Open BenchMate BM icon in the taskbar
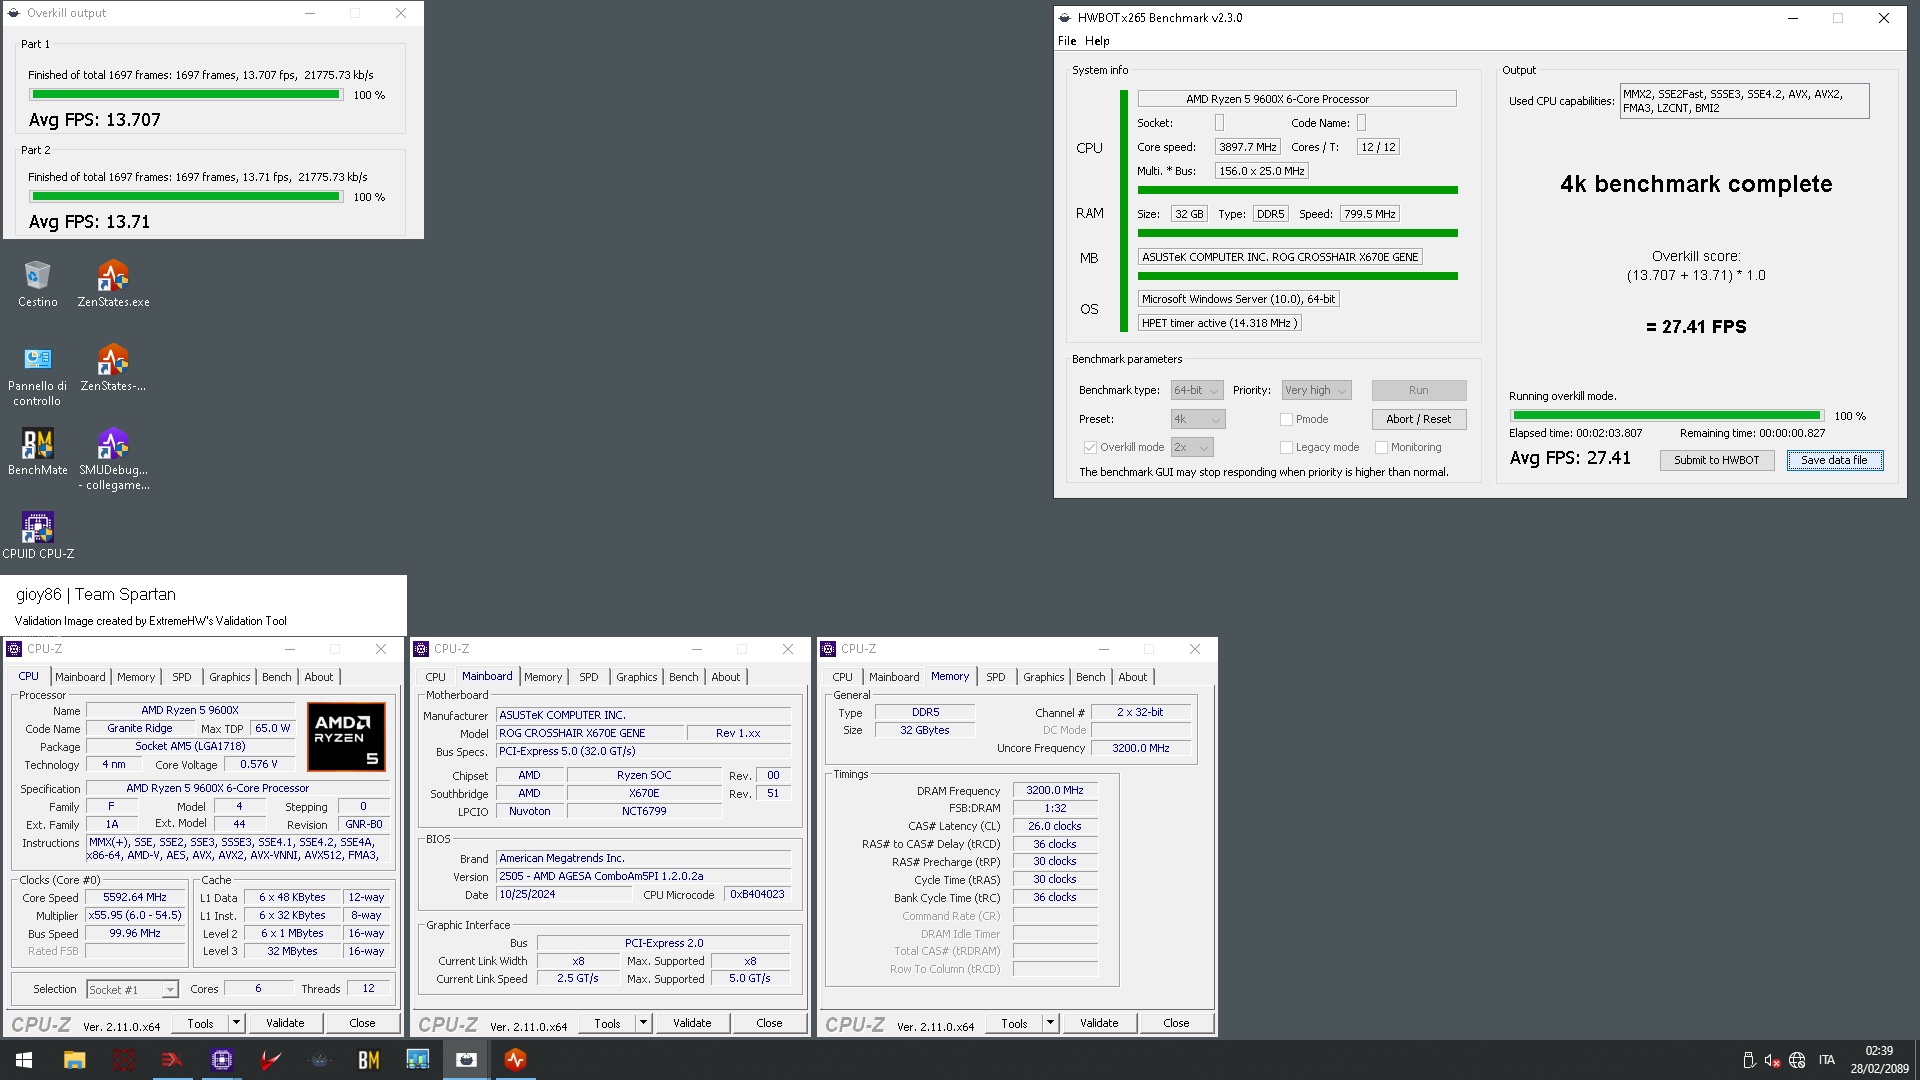The width and height of the screenshot is (1920, 1080). tap(368, 1060)
